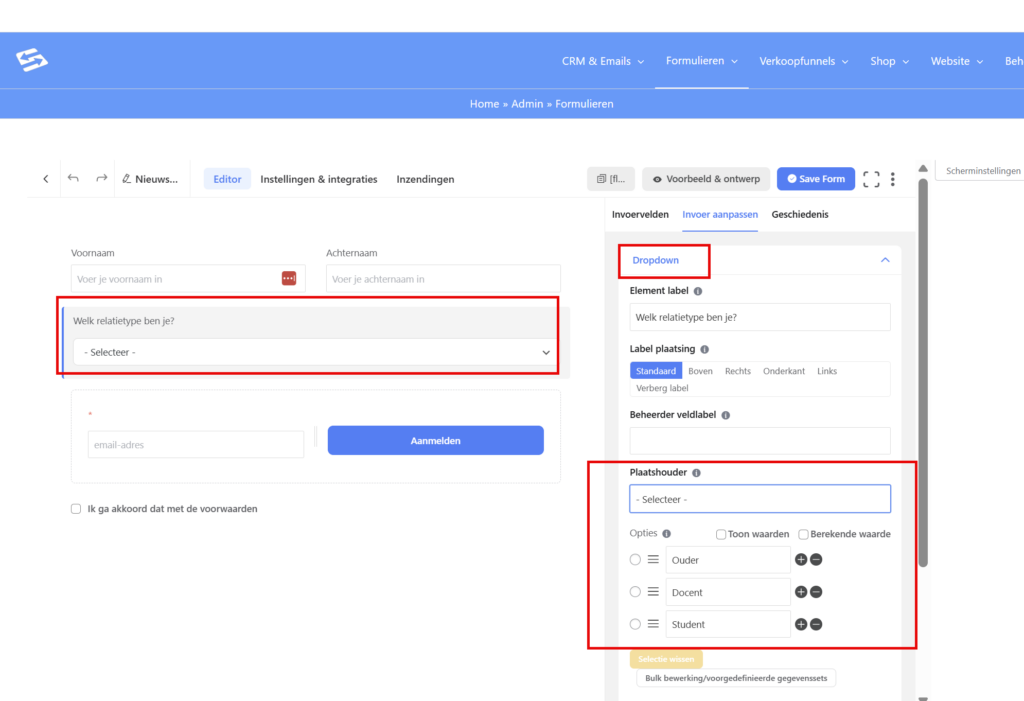
Task: Add option after Ouder
Action: point(801,560)
